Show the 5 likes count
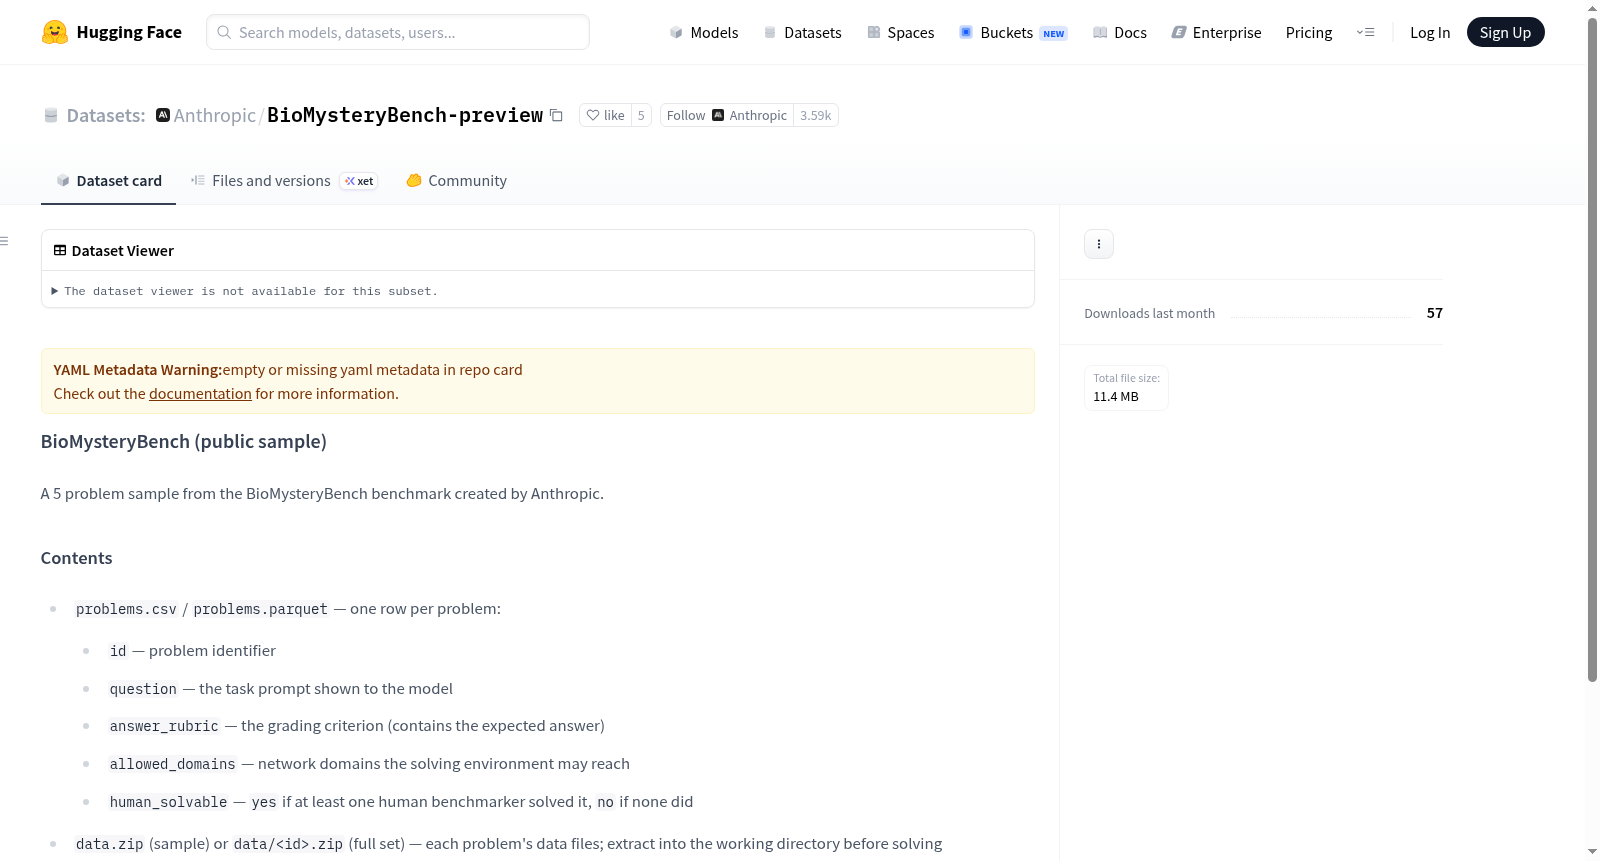 pyautogui.click(x=641, y=115)
